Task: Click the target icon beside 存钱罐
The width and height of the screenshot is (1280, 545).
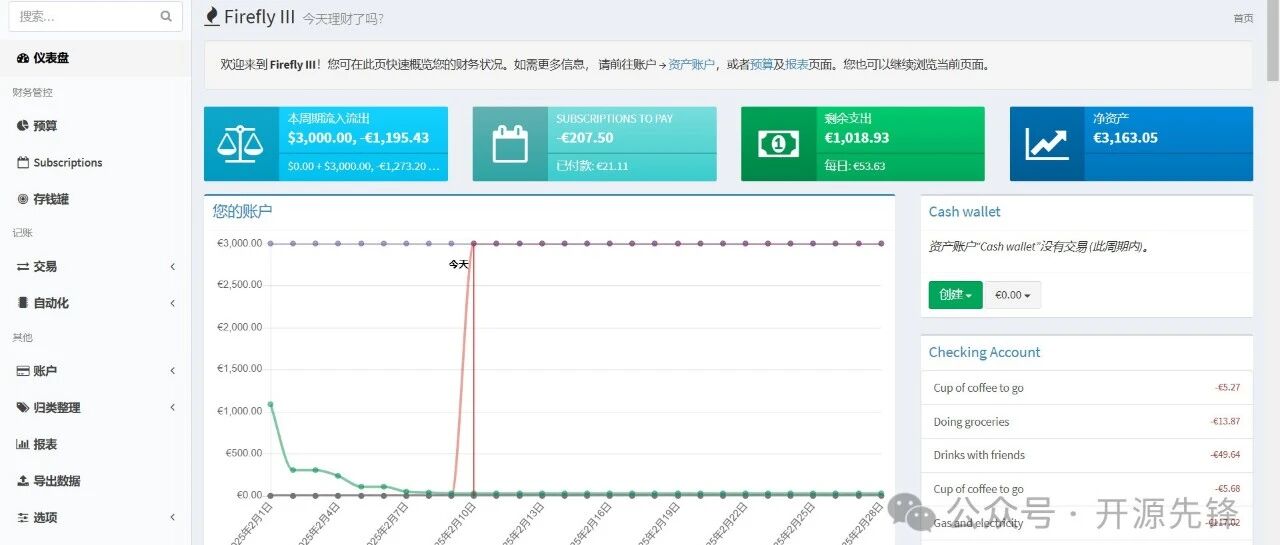Action: 23,199
